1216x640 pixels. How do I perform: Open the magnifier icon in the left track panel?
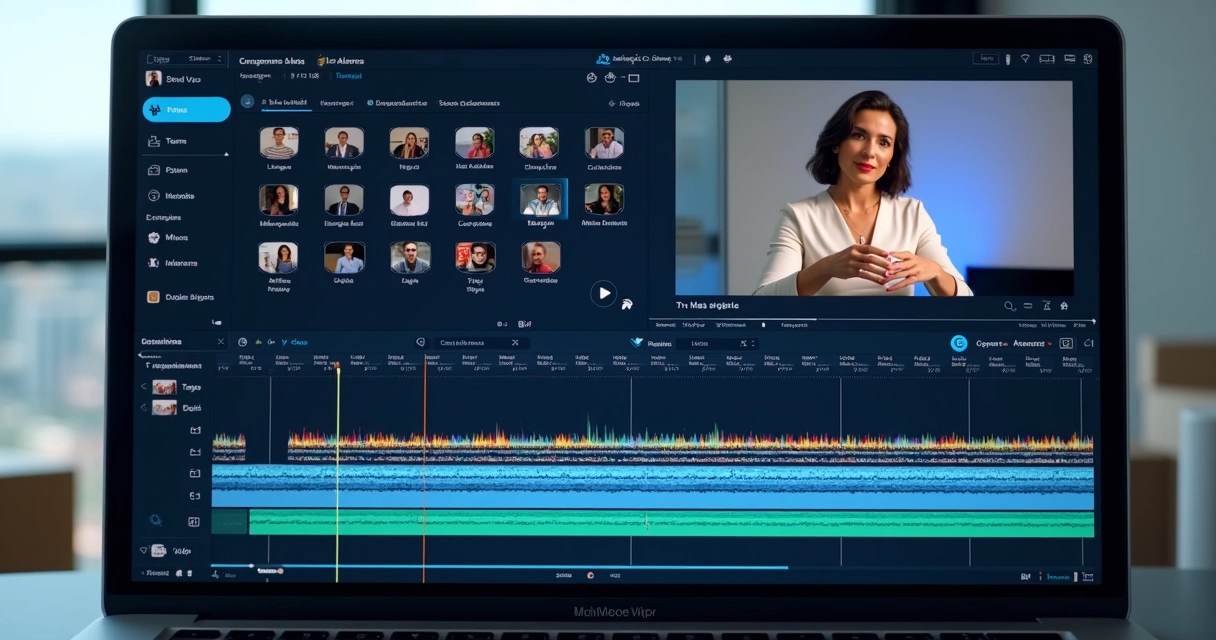click(157, 520)
